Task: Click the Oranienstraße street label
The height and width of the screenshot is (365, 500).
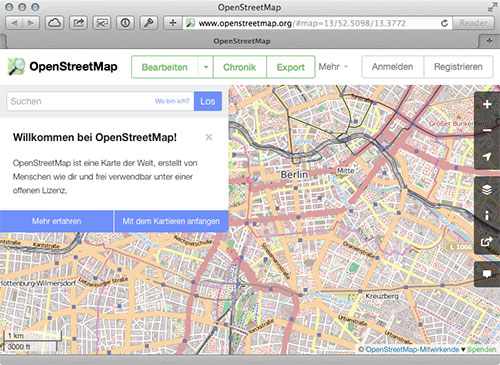Action: [360, 250]
